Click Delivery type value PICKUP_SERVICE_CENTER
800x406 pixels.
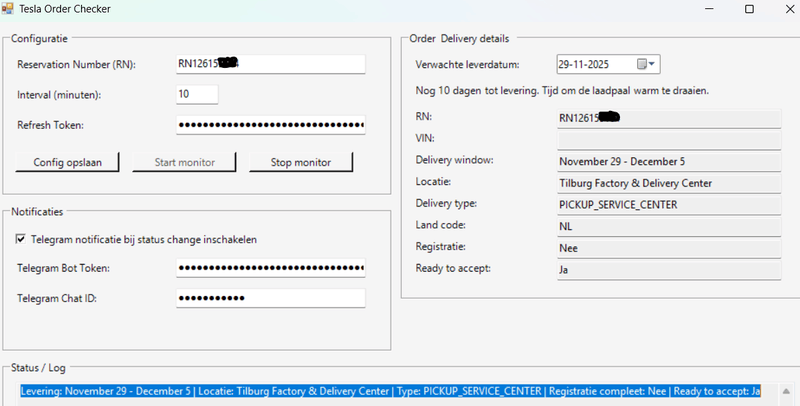[669, 205]
